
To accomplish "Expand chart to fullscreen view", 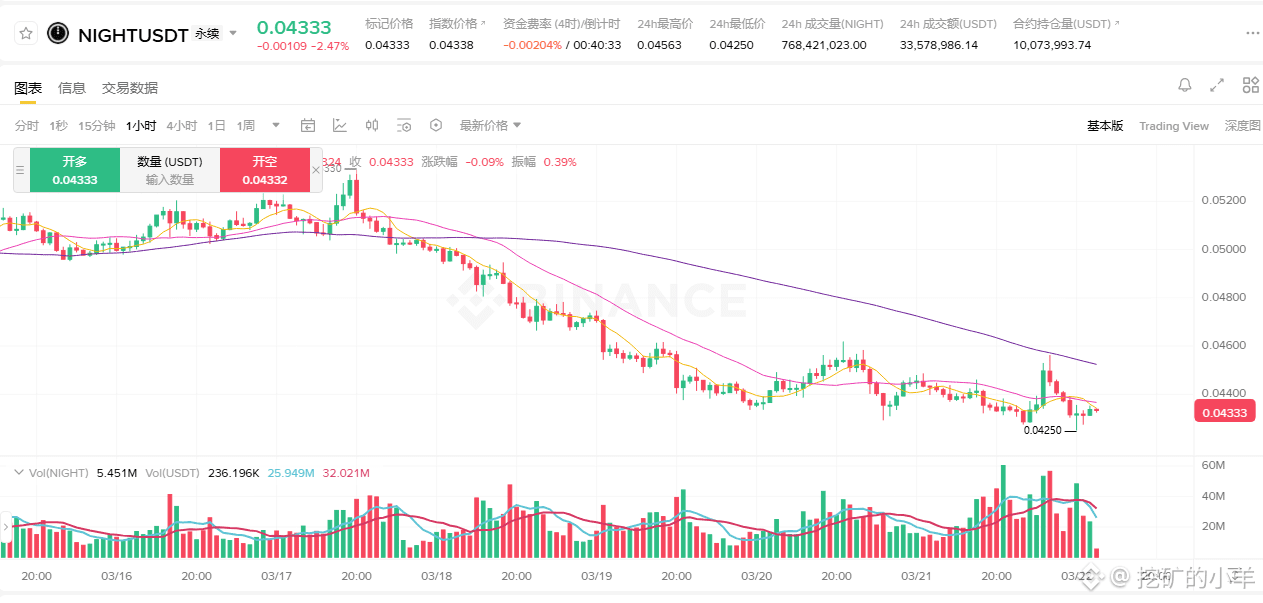I will [1217, 85].
